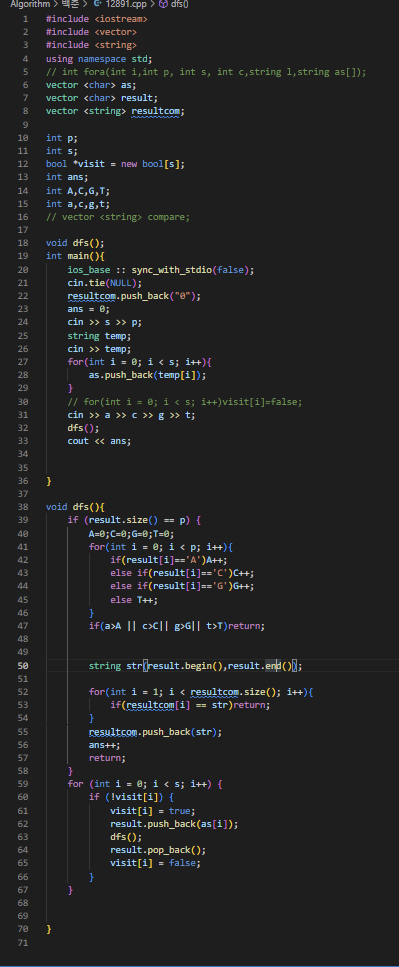Click 'if(resultcom[i] == str)return;' line

tap(191, 705)
